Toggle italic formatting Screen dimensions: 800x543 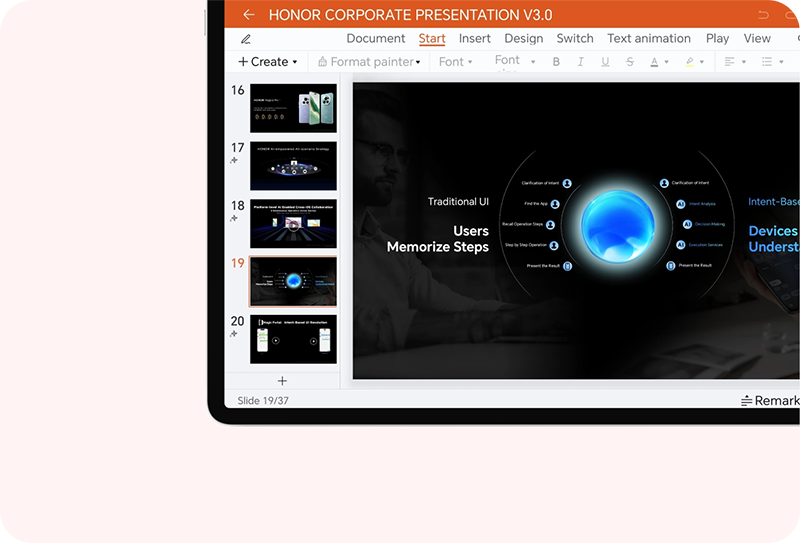coord(581,62)
